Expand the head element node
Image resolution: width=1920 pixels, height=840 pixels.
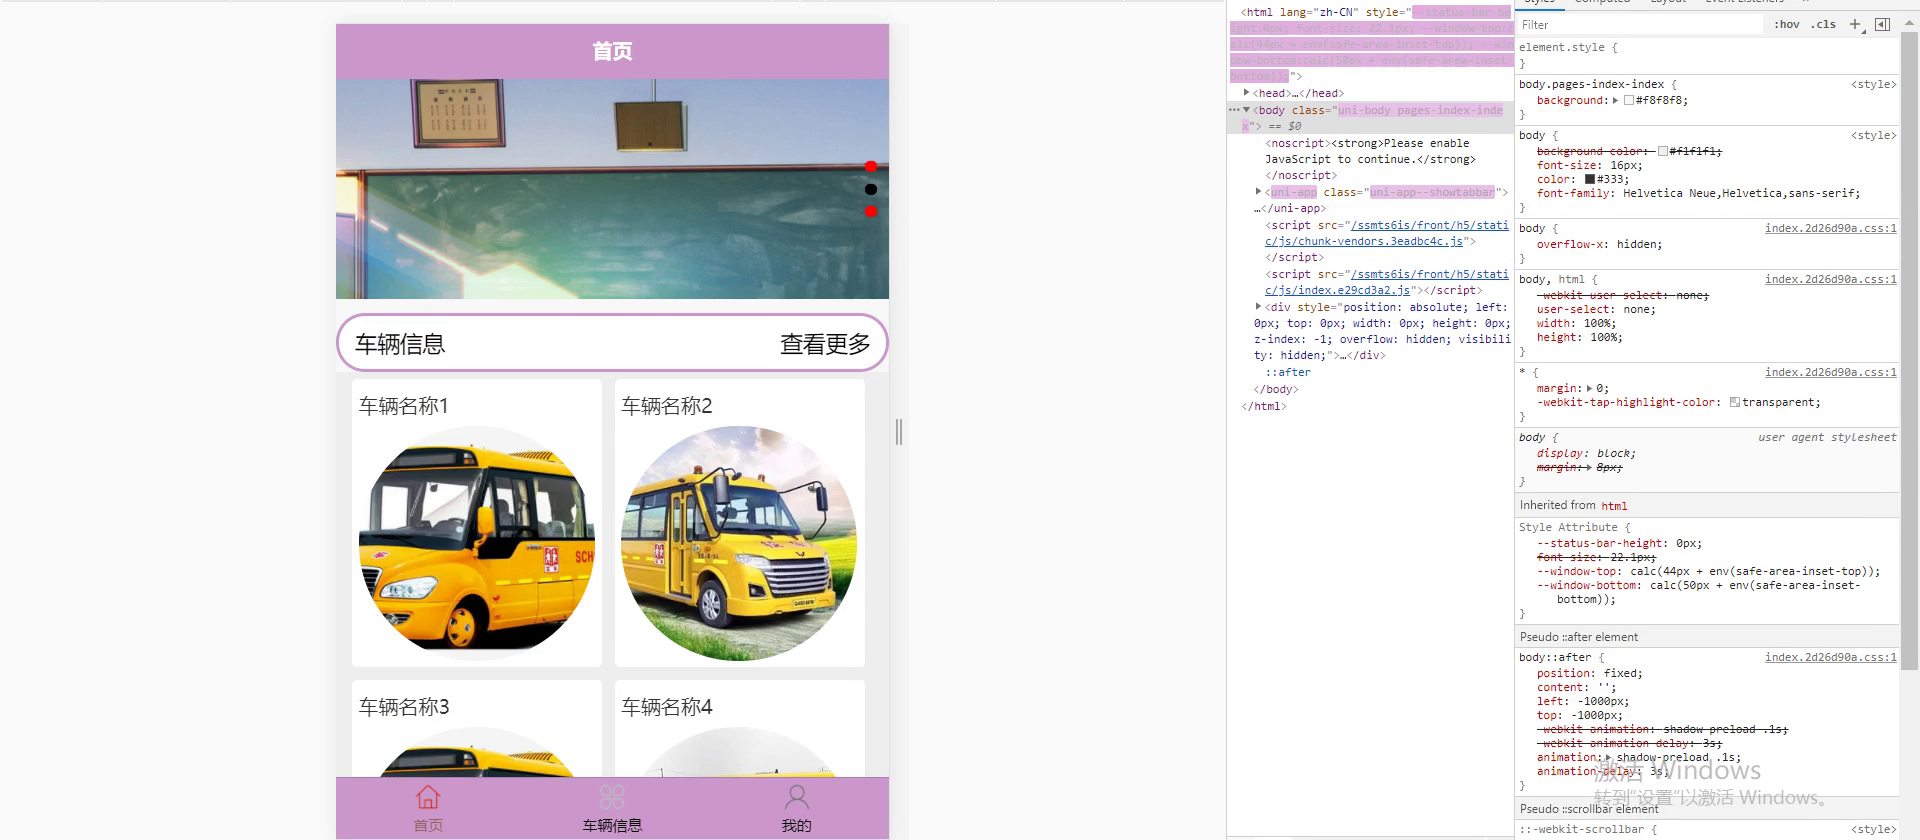1246,92
